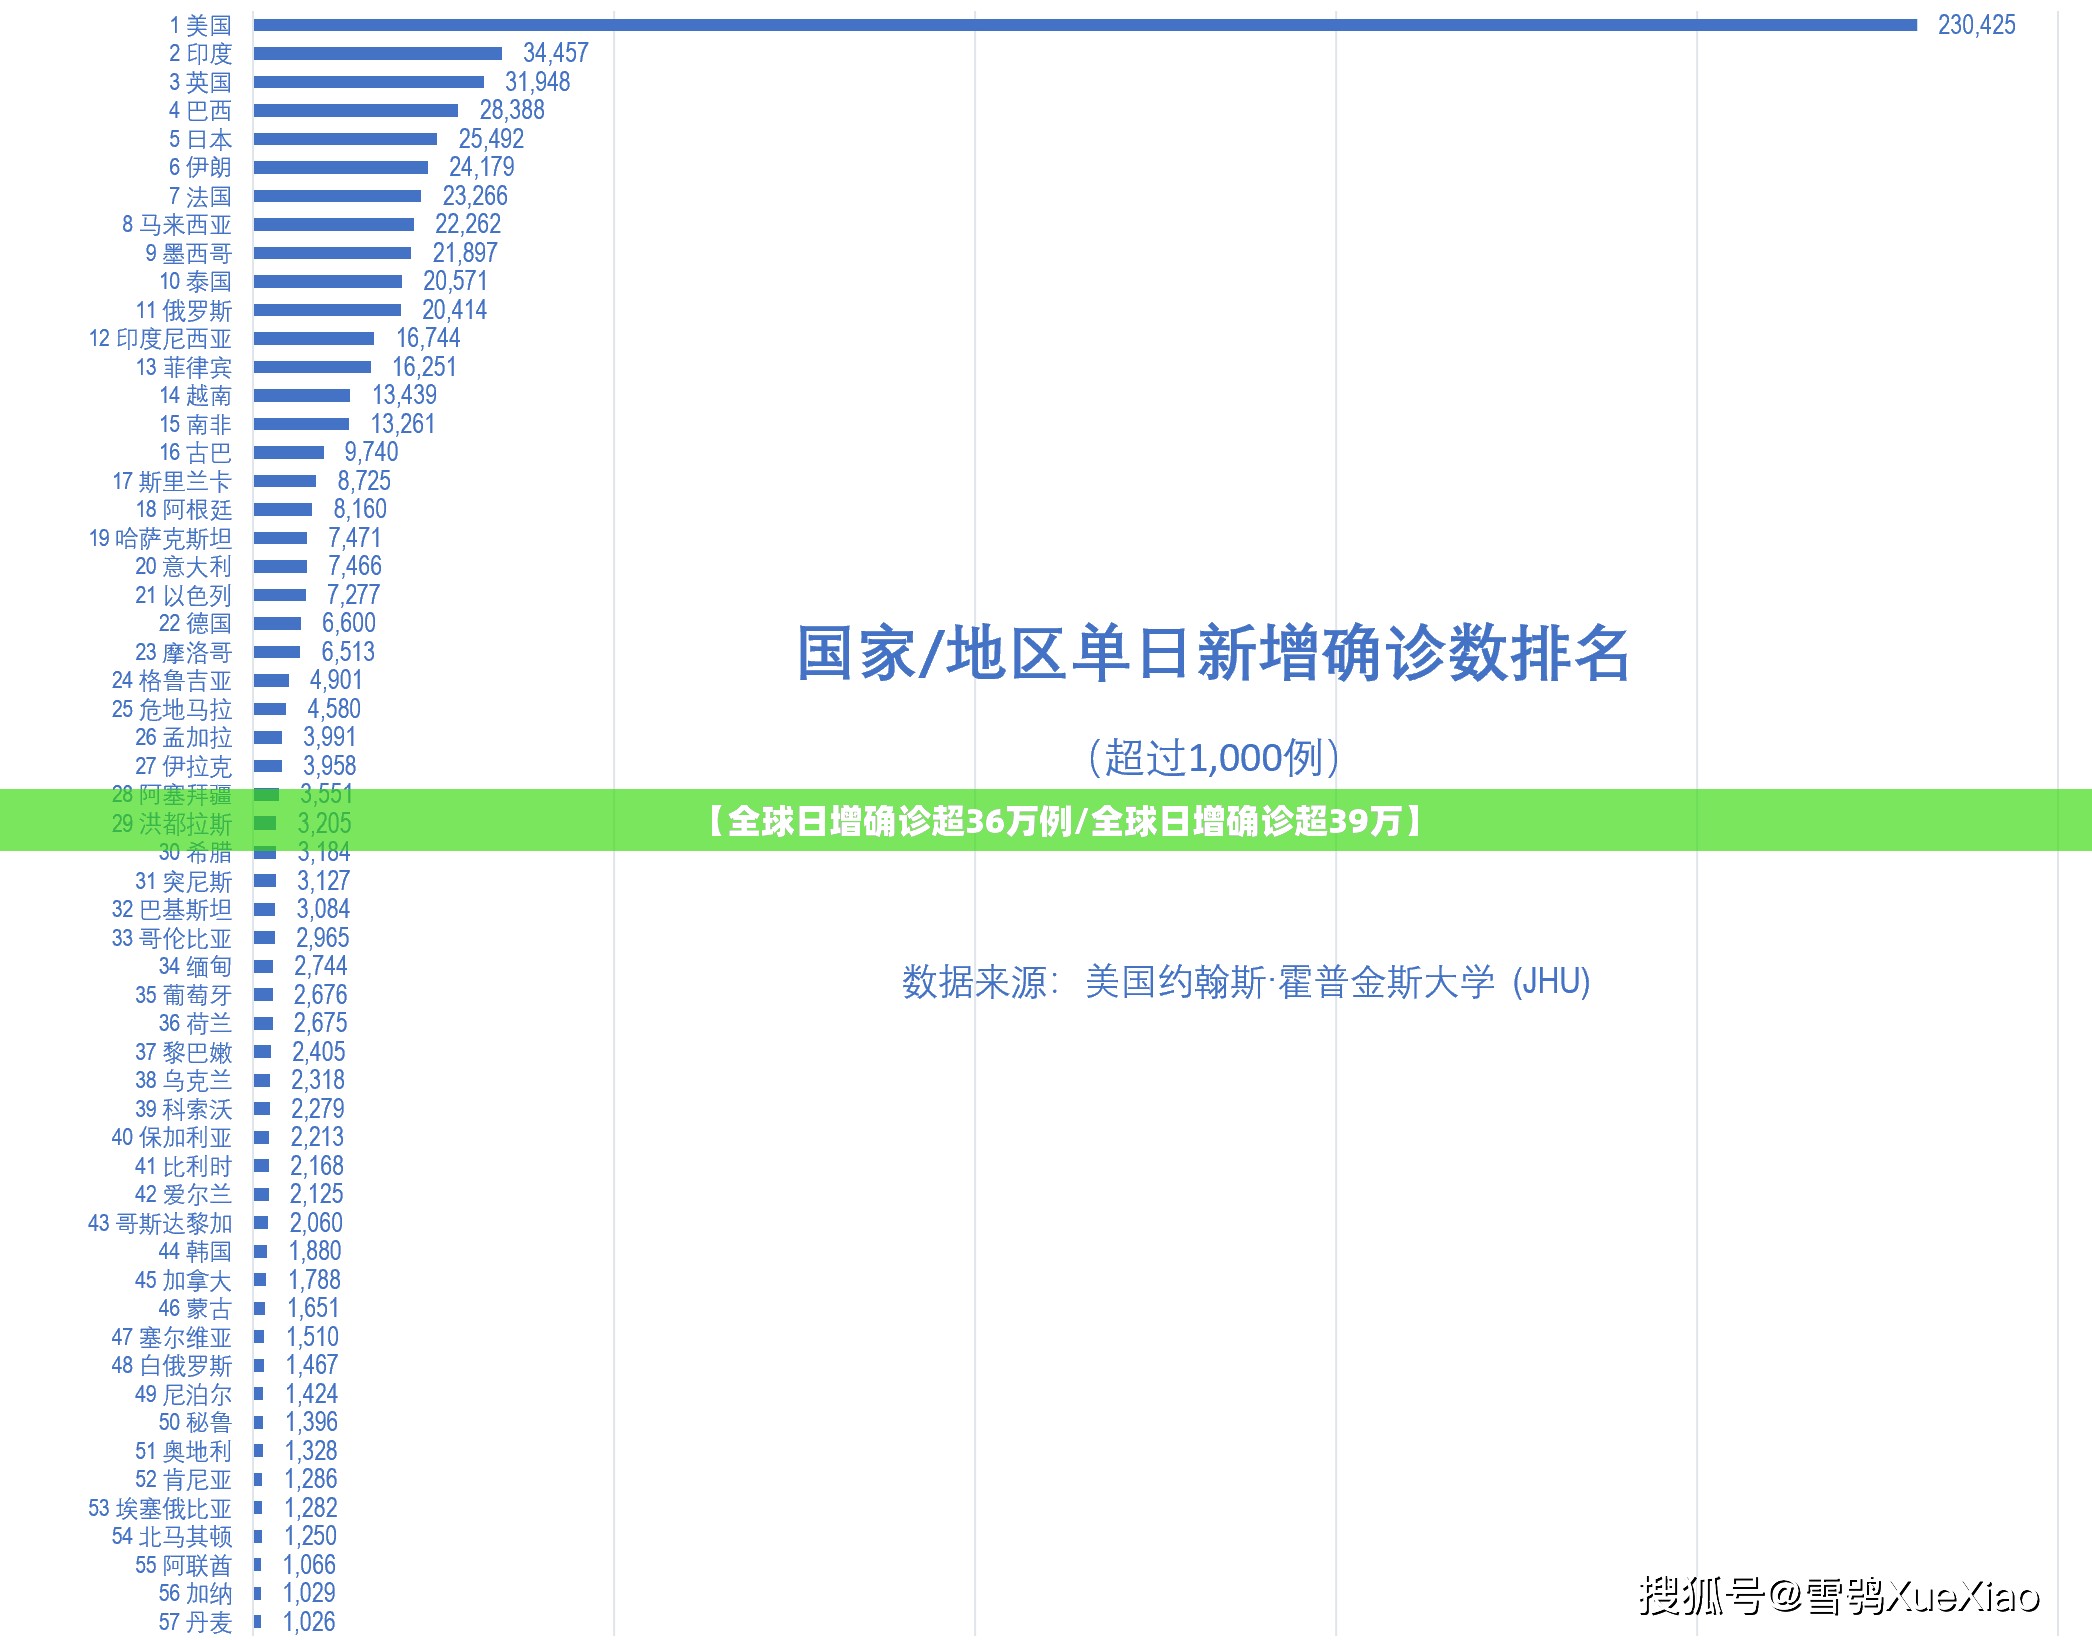
Task: Click the value 25,492
Action: coord(491,139)
